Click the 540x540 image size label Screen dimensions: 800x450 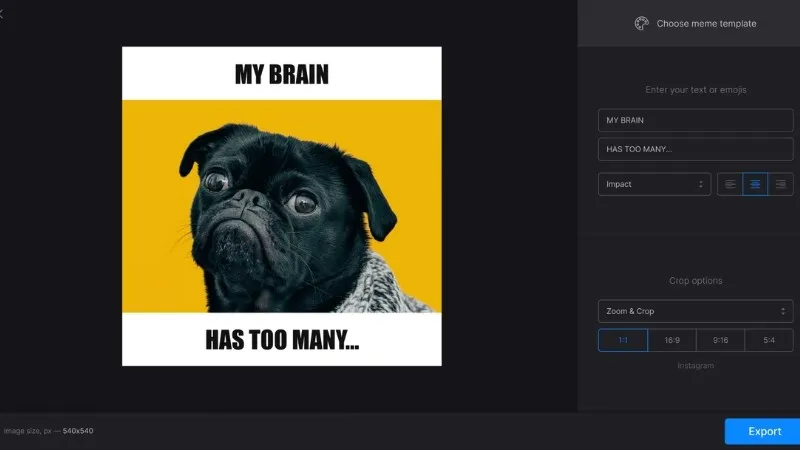point(79,431)
